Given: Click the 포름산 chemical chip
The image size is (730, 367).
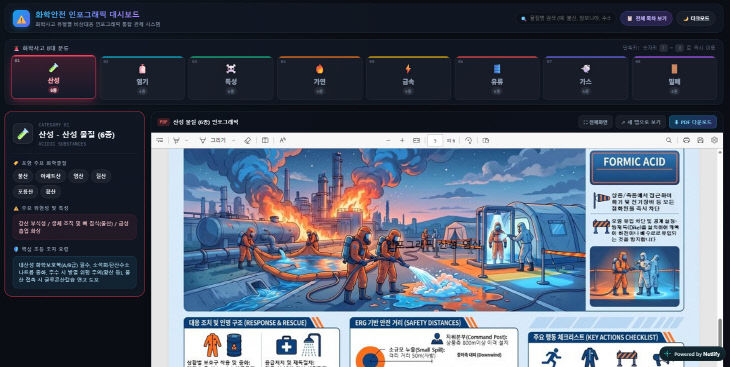Looking at the screenshot, I should [x=25, y=191].
